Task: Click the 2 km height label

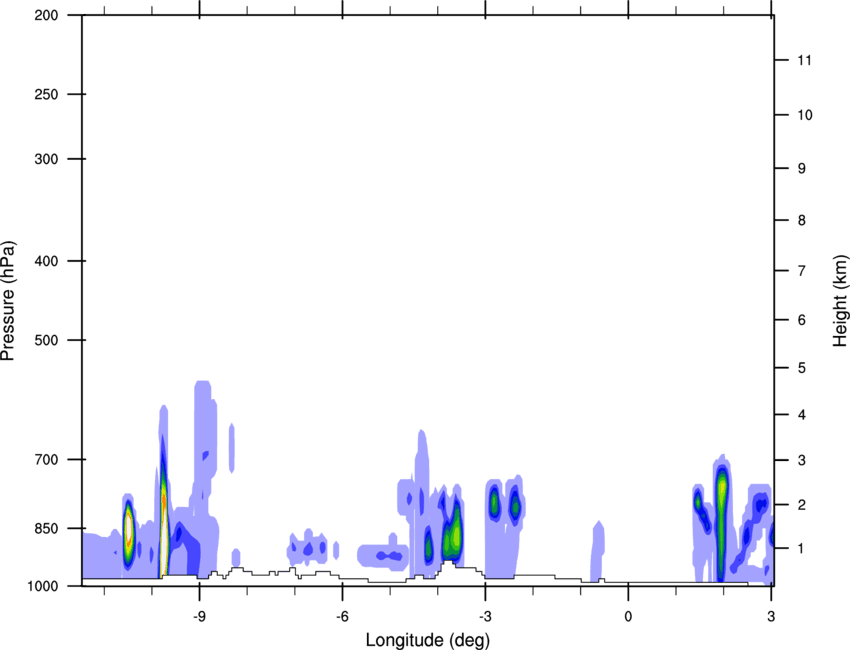Action: tap(802, 505)
